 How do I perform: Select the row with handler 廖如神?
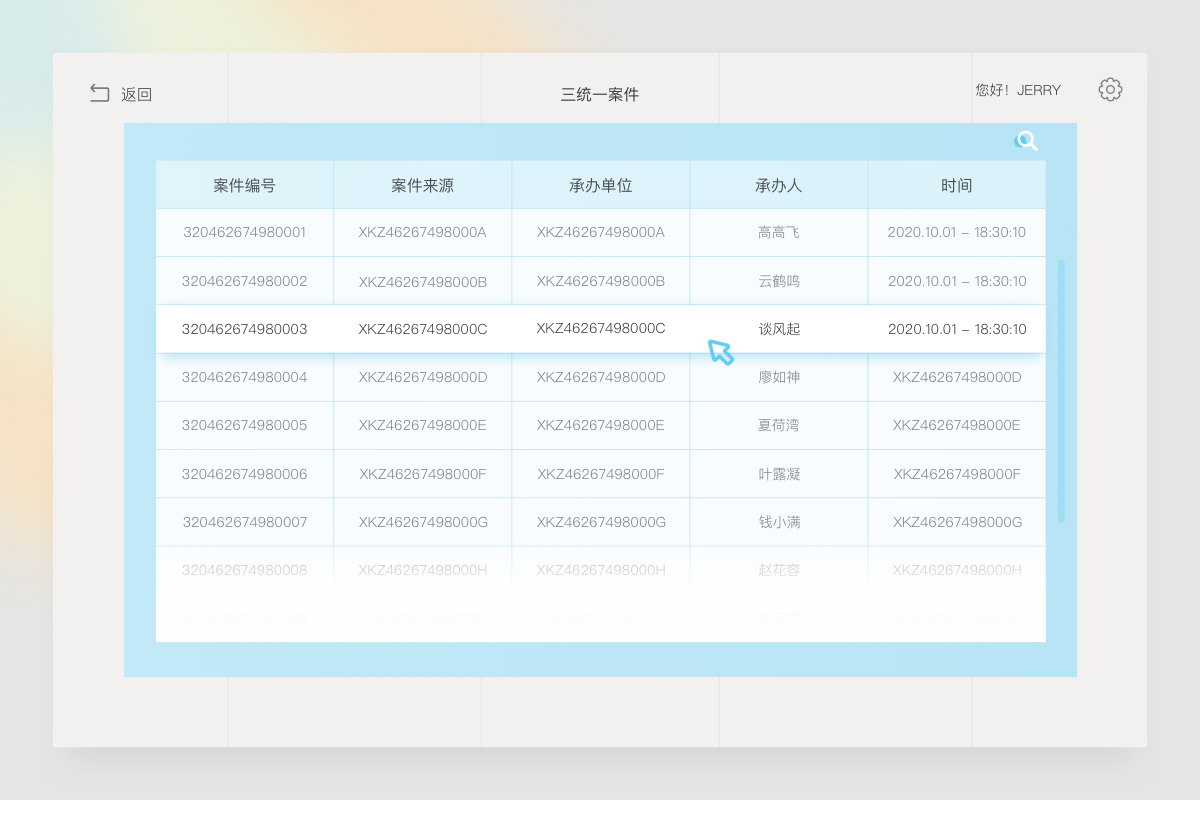point(779,377)
